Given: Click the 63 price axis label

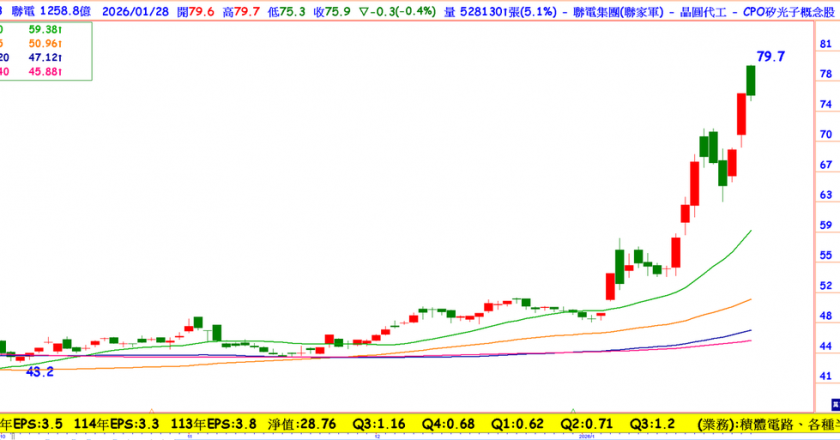Looking at the screenshot, I should [826, 195].
